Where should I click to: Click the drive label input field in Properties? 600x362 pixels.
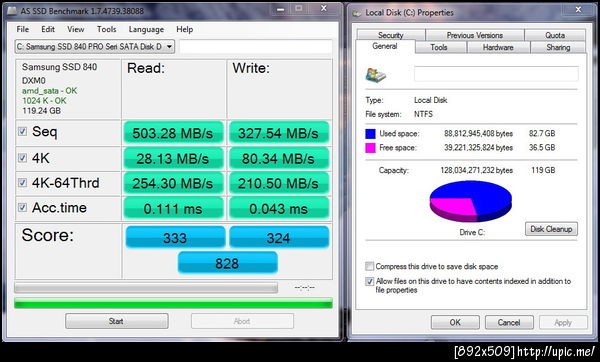point(496,73)
